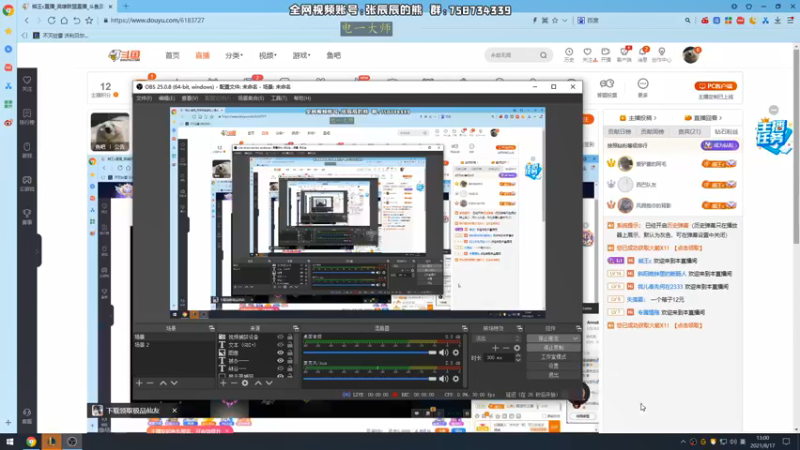The image size is (800, 450).
Task: Move scene down in OBS Scenes panel
Action: coord(174,383)
